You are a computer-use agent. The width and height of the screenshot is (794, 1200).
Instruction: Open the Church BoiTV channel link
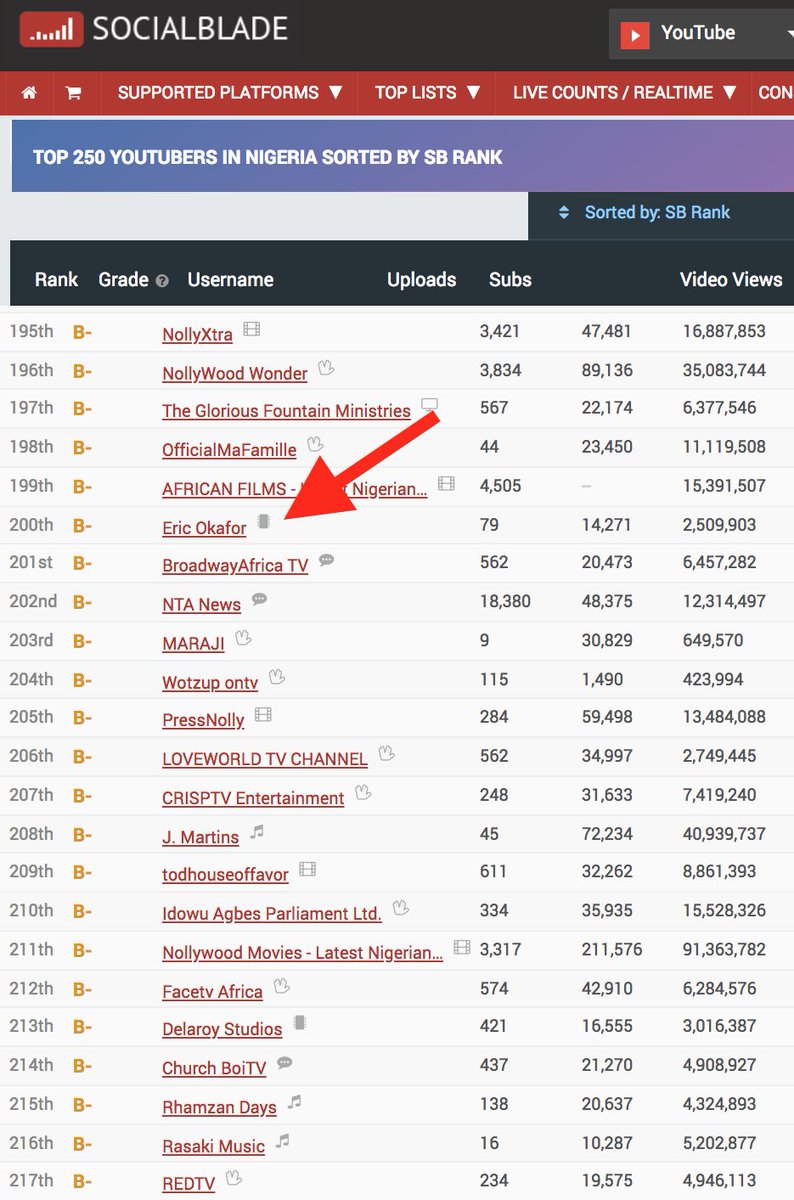[214, 1069]
